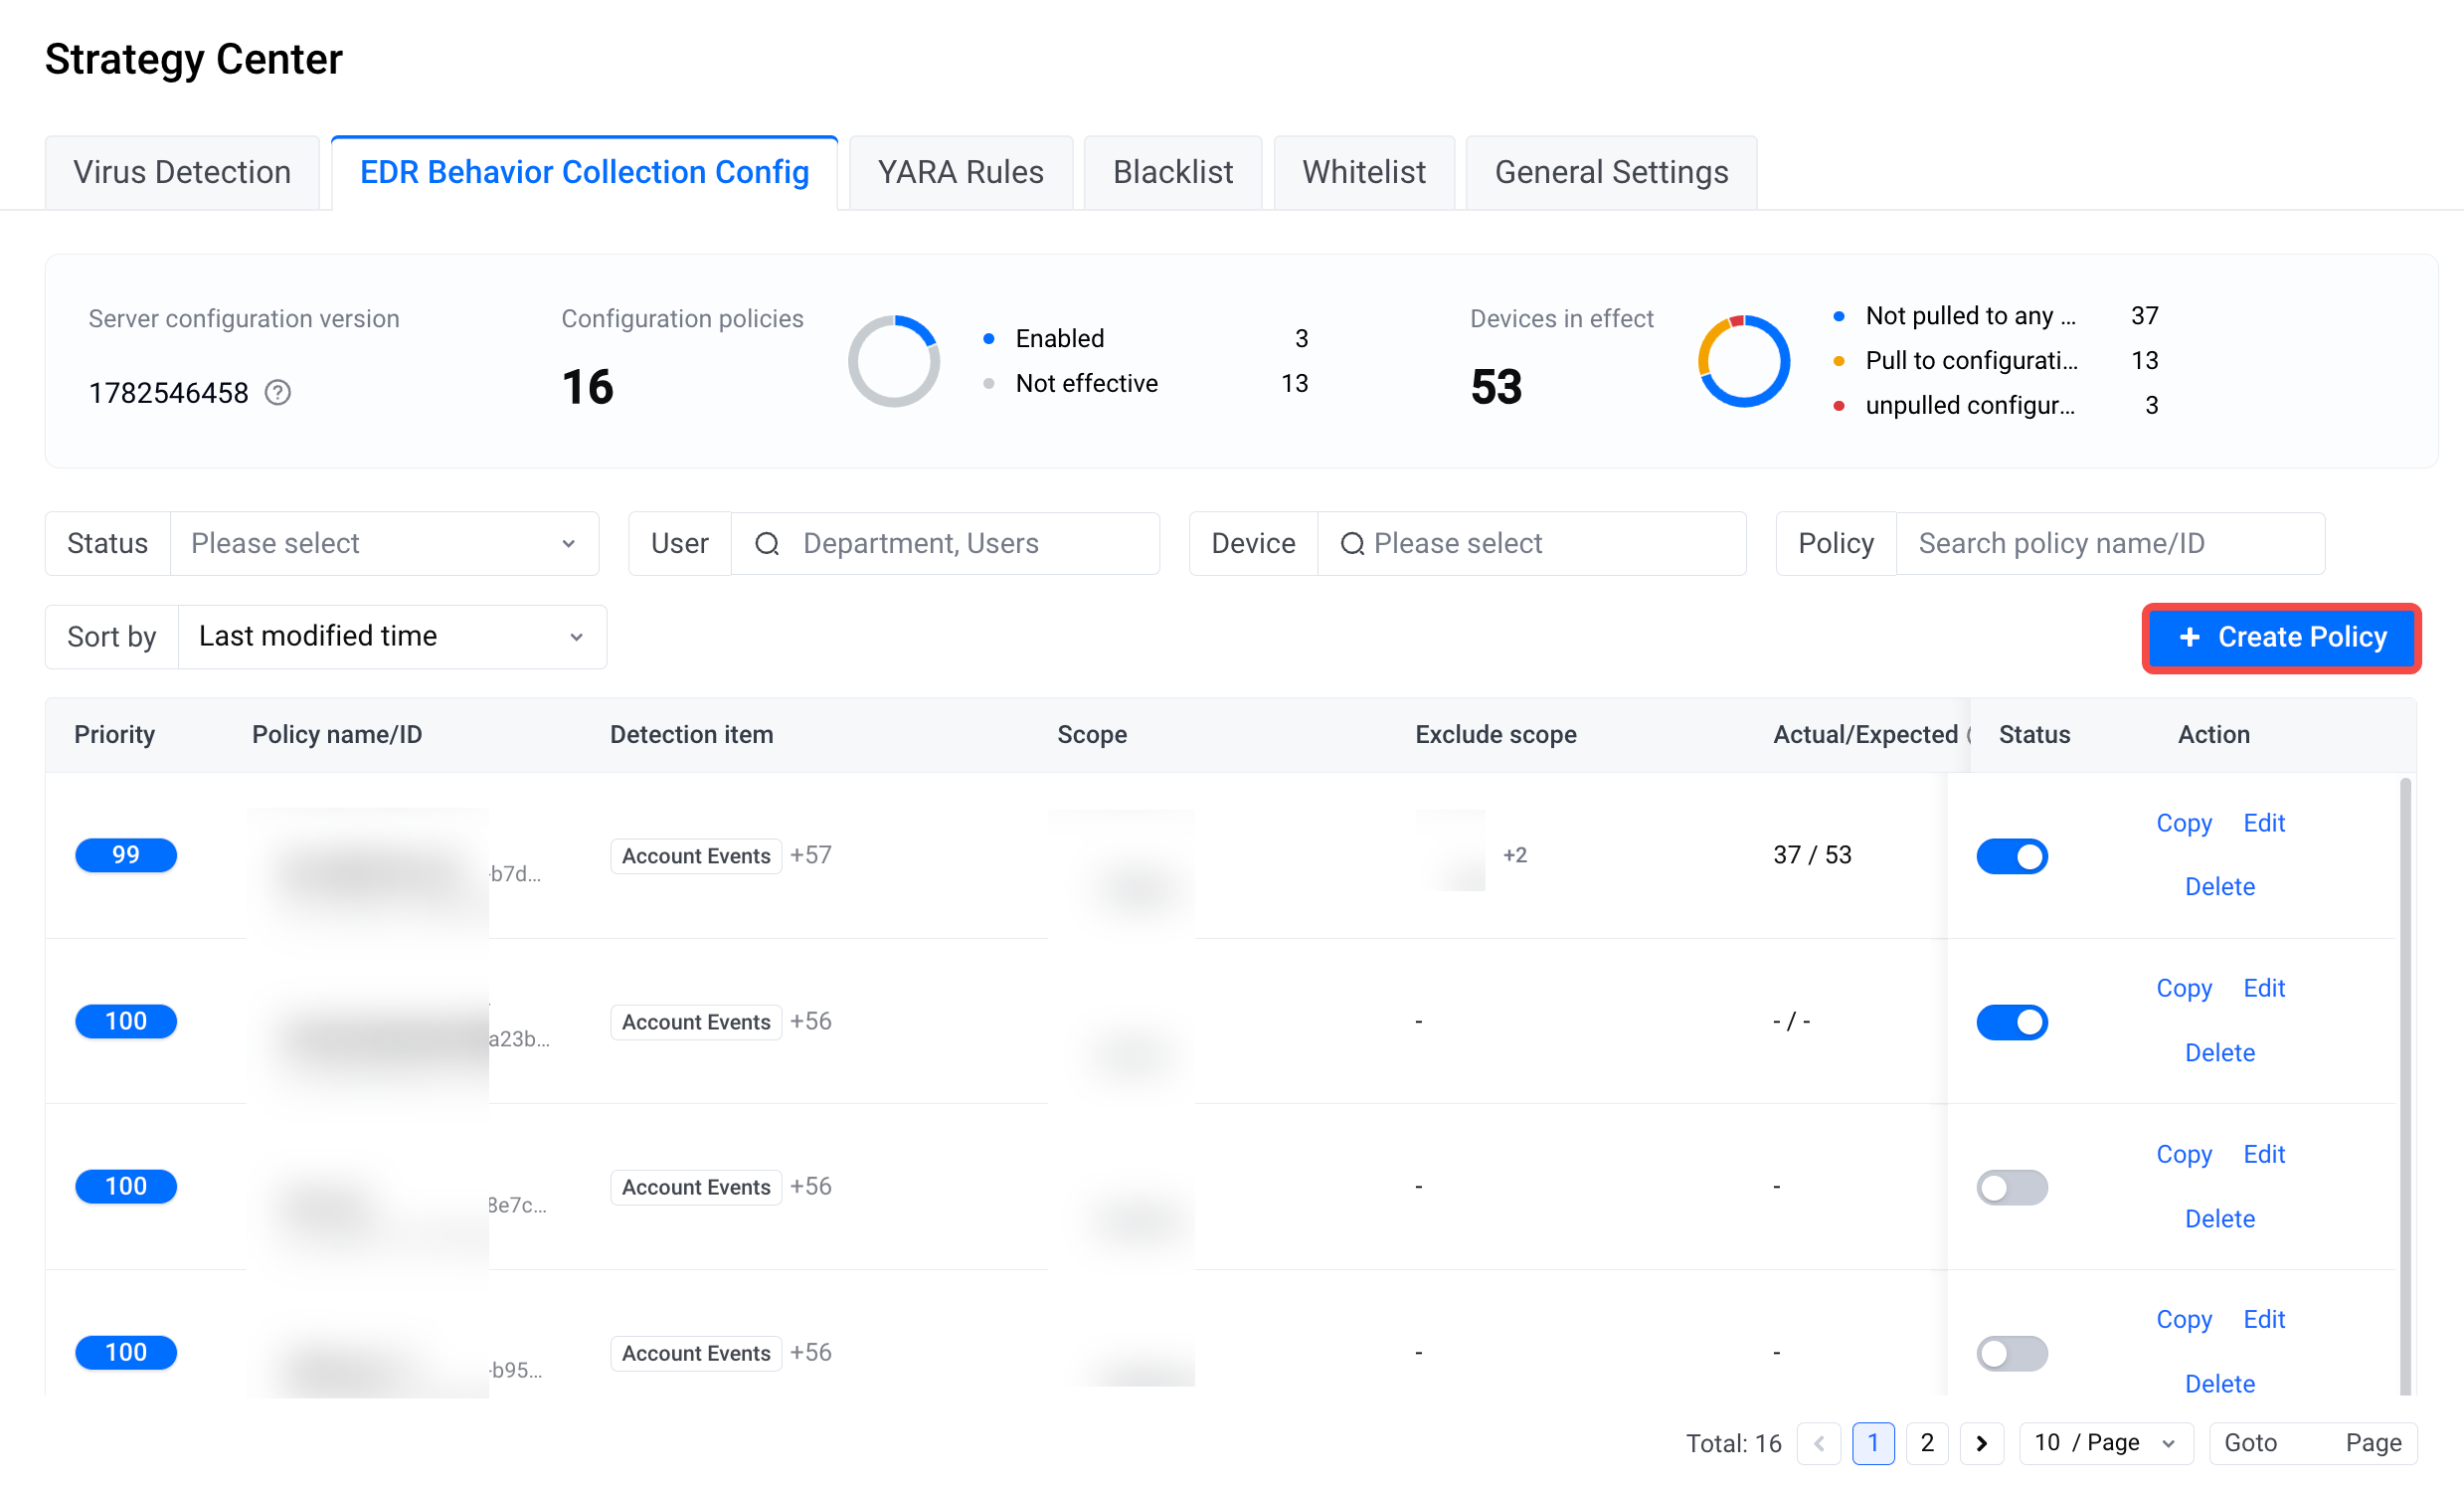
Task: Click the help icon beside server configuration version
Action: pos(278,393)
